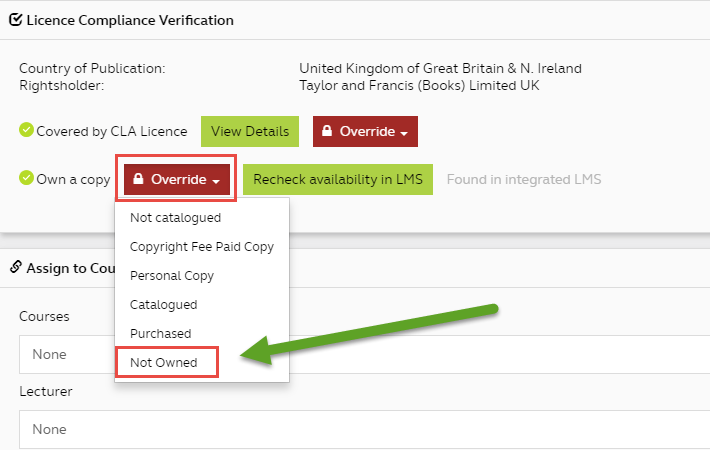Choose Copyright Fee Paid Copy option

(201, 246)
